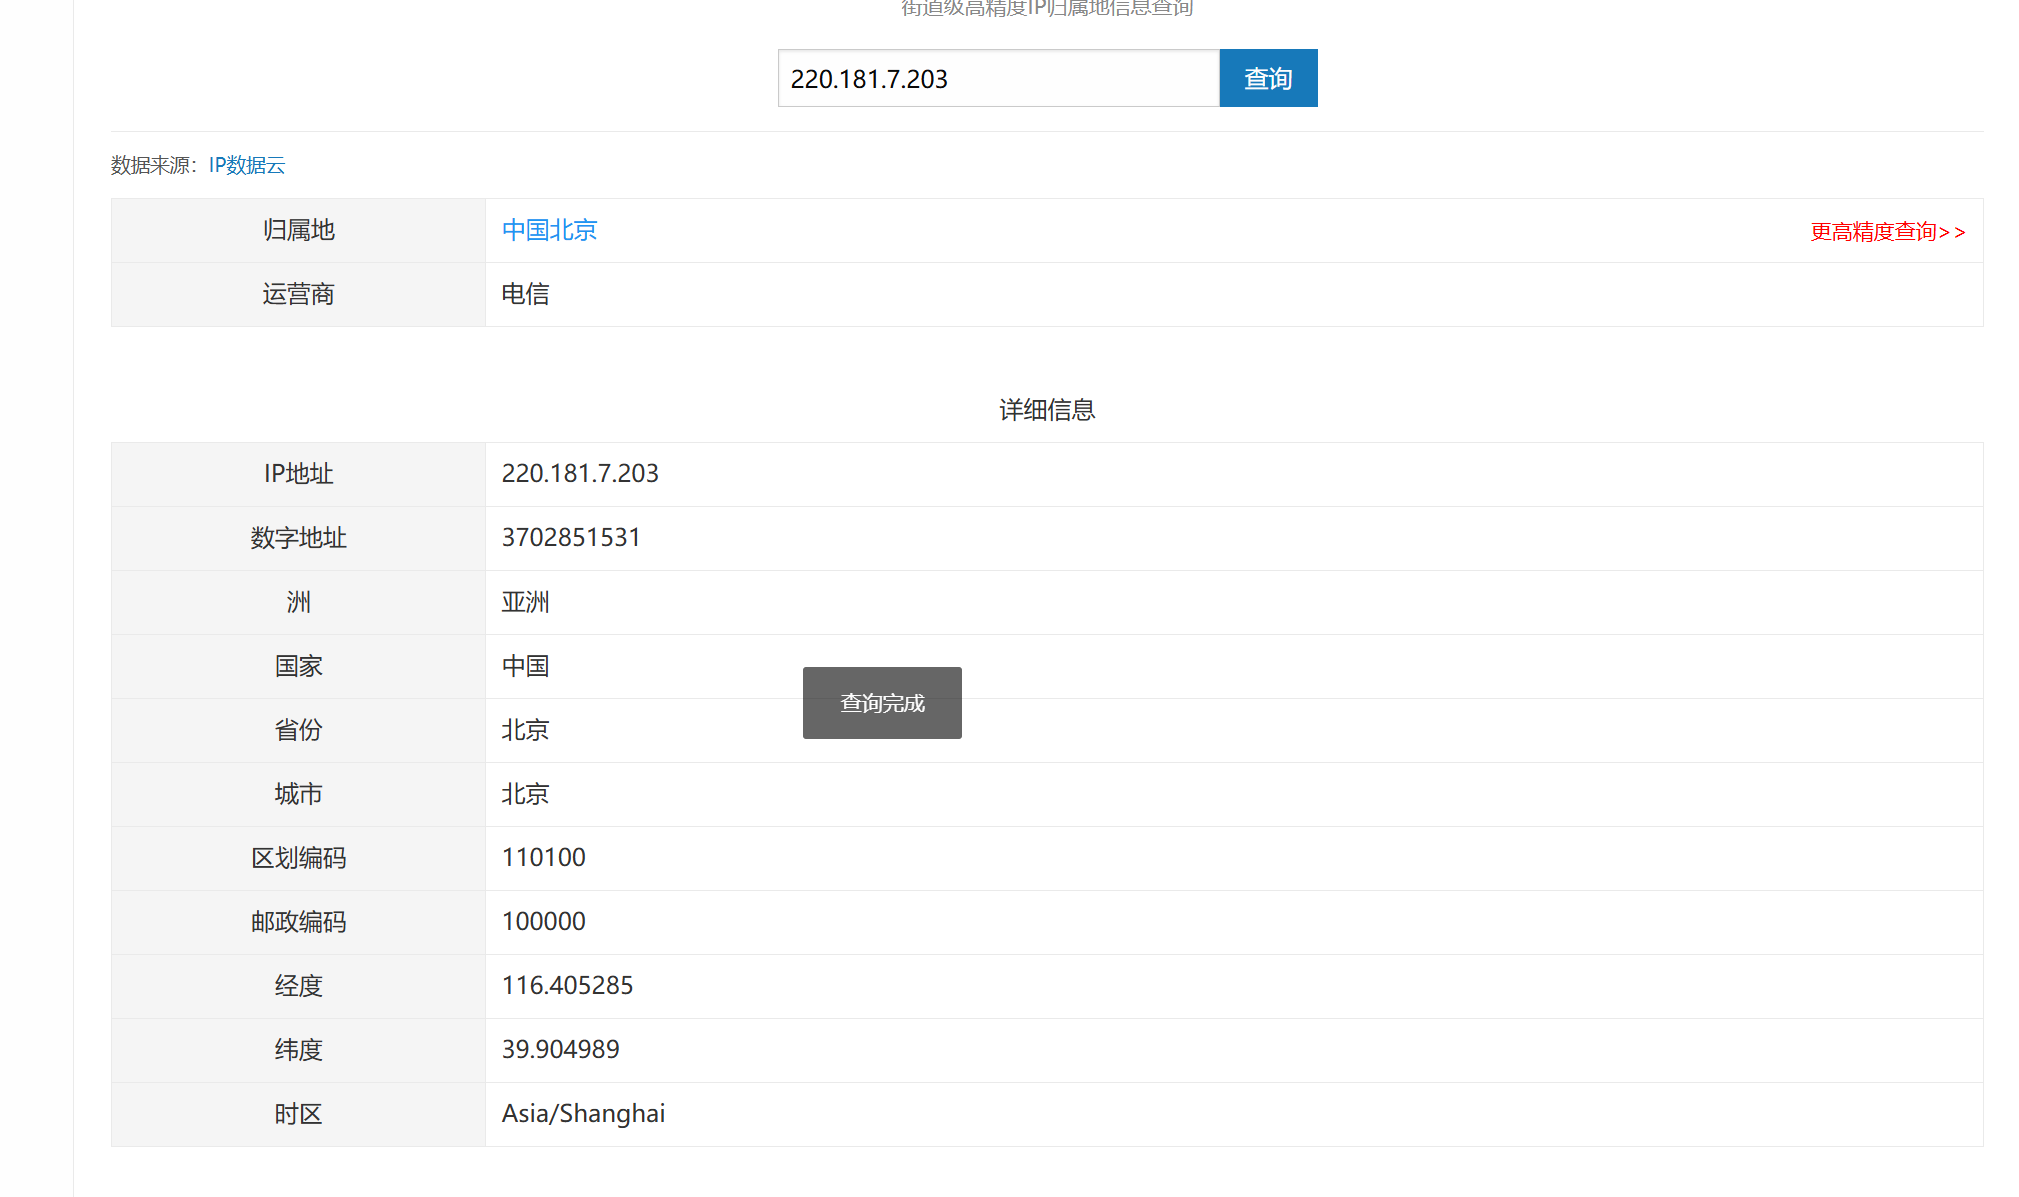Dismiss the 查询完成 toast message
Viewport: 2019px width, 1197px height.
882,703
